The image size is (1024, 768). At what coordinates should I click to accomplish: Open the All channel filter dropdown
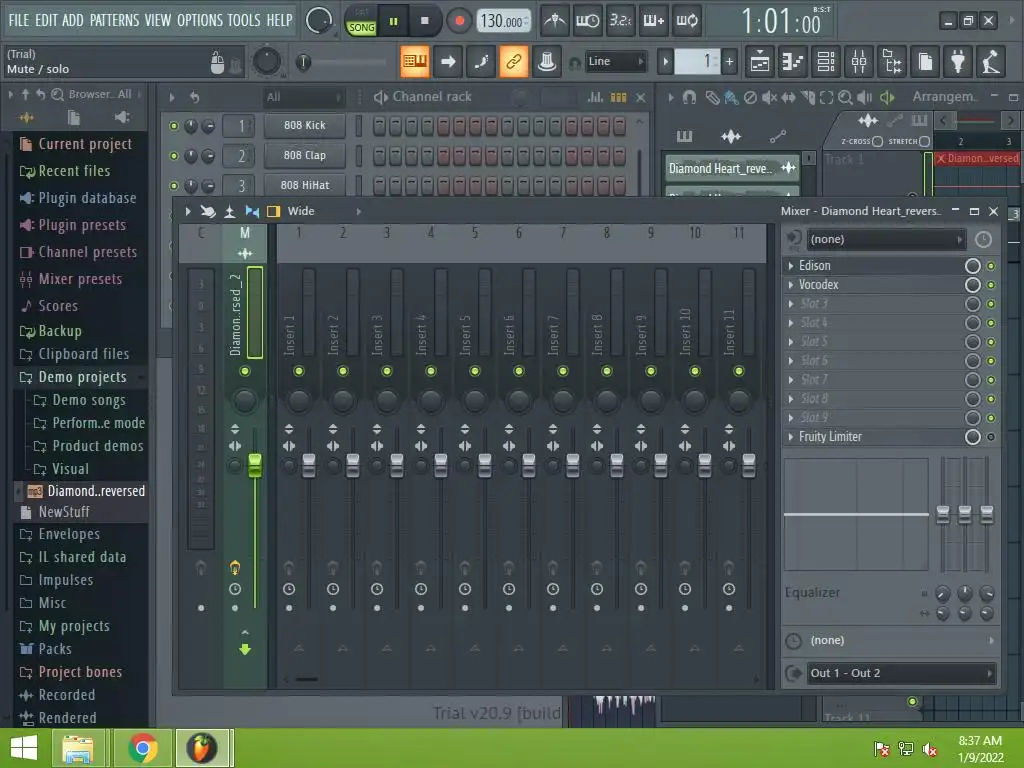pyautogui.click(x=304, y=97)
